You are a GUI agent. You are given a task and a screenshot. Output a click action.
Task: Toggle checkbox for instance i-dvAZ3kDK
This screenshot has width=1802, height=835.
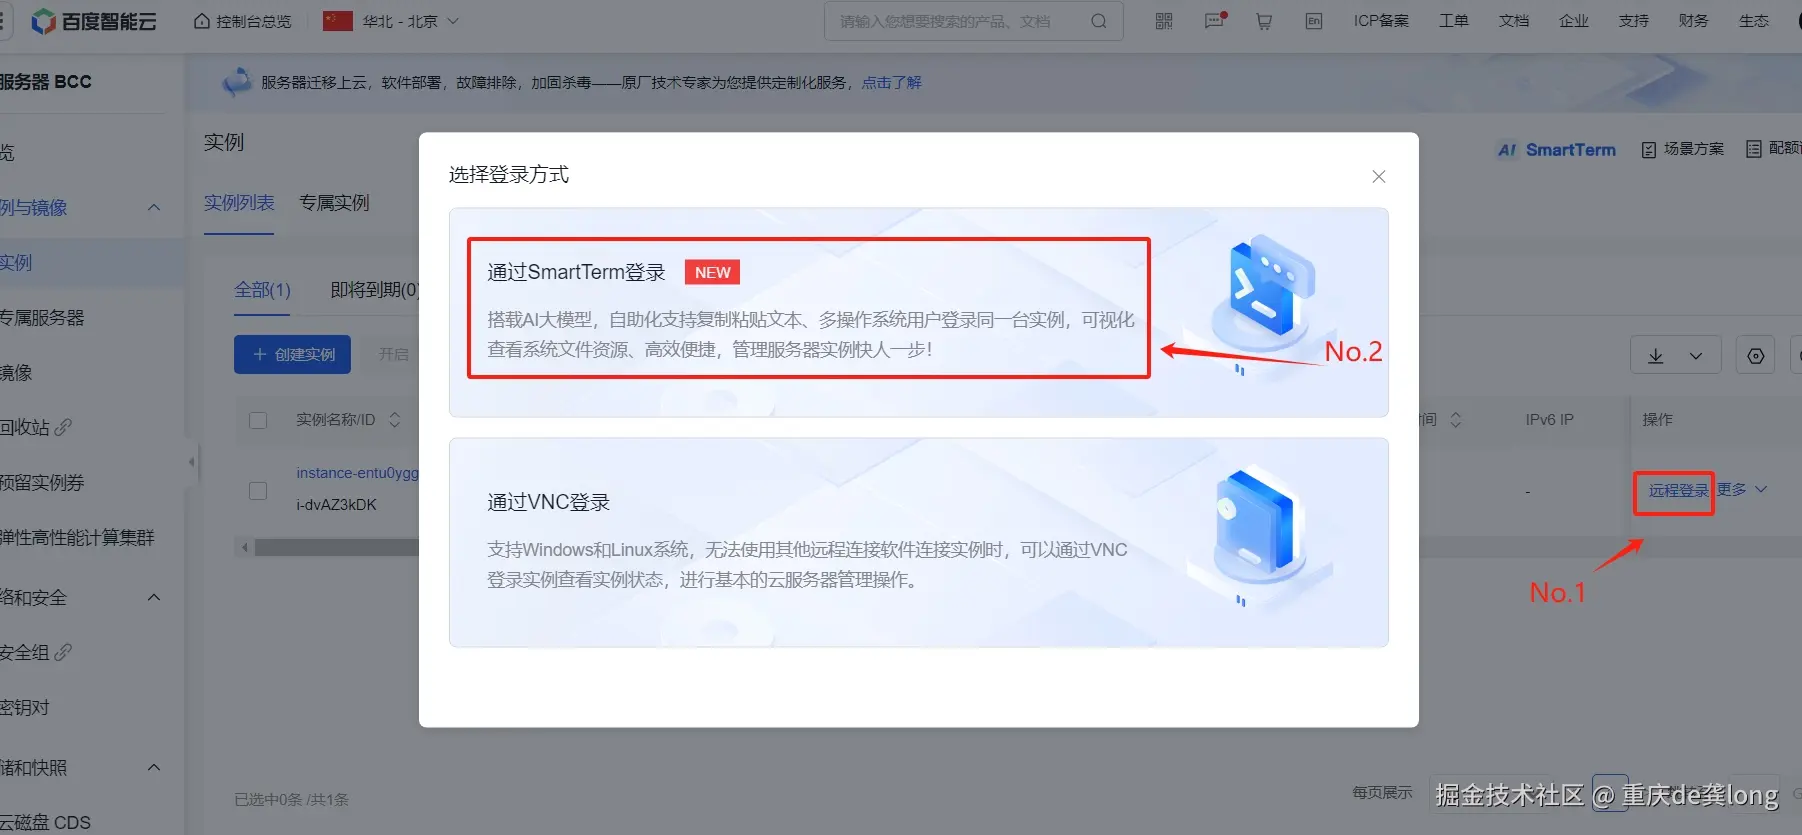coord(258,491)
